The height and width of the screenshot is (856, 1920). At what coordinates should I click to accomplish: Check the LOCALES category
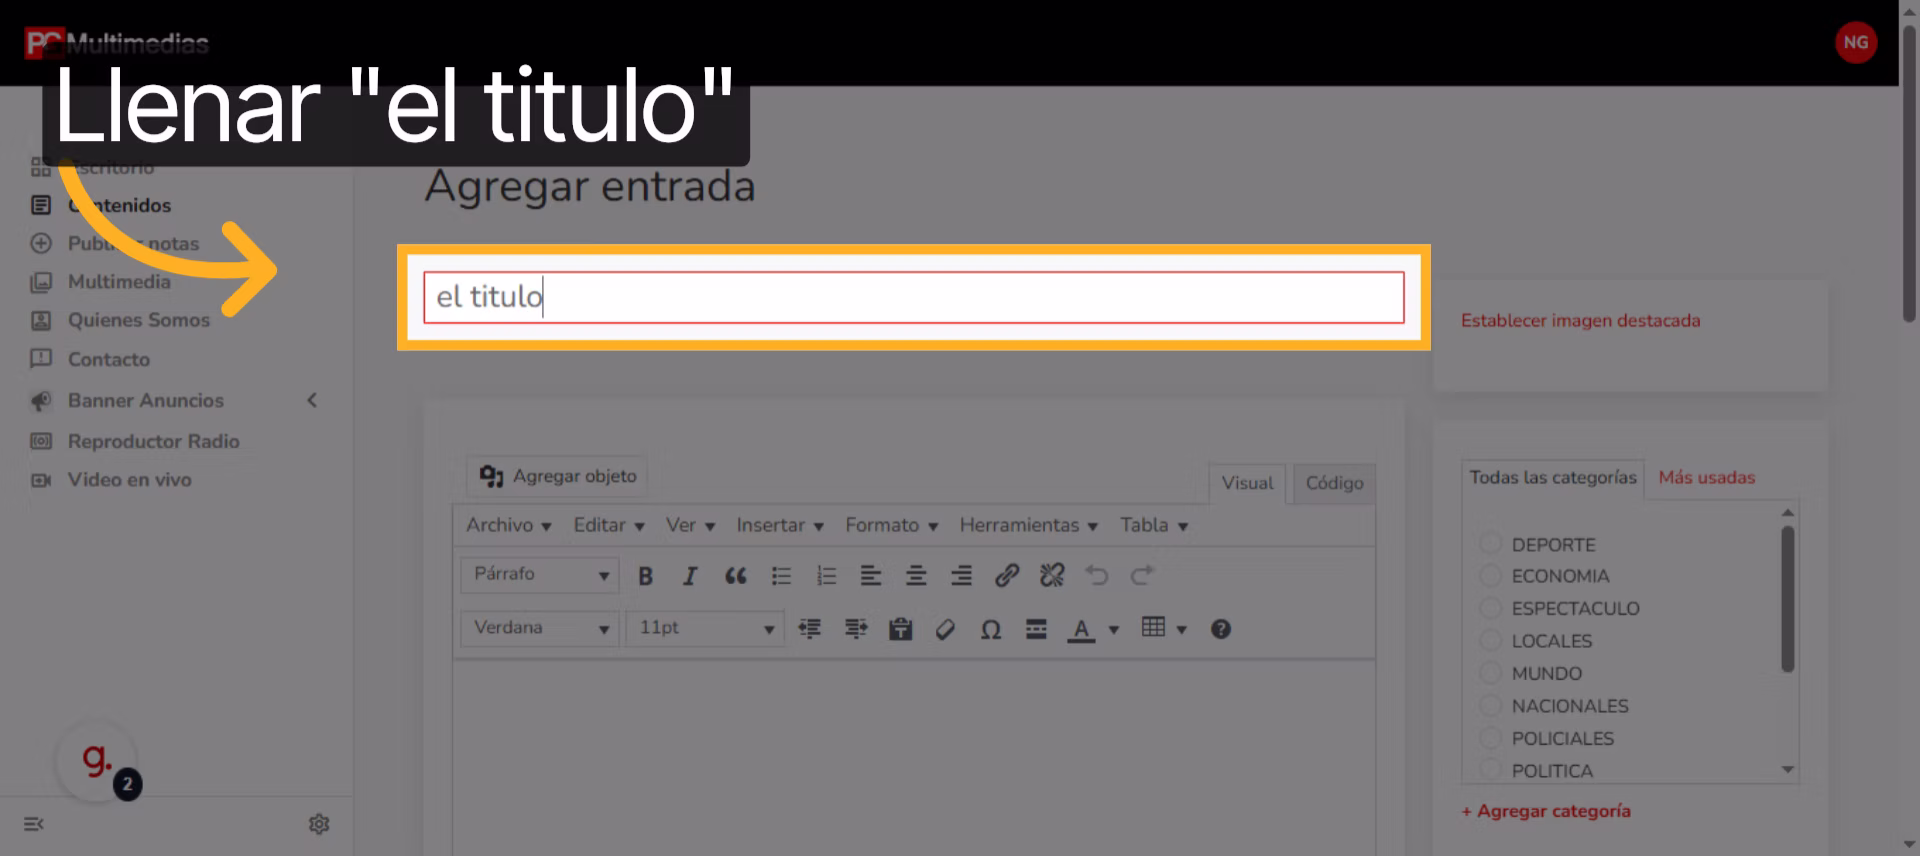[1490, 641]
